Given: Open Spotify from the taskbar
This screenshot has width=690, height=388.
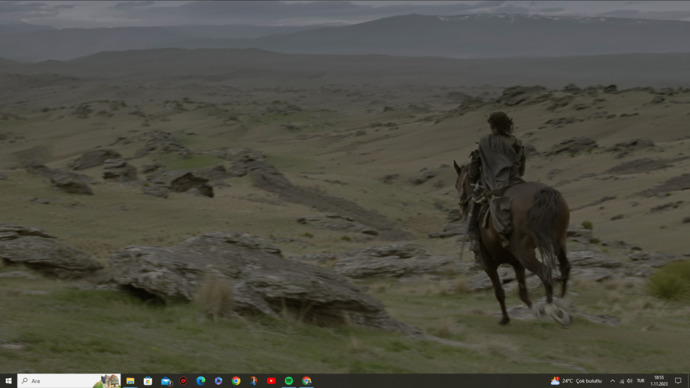Looking at the screenshot, I should [289, 381].
